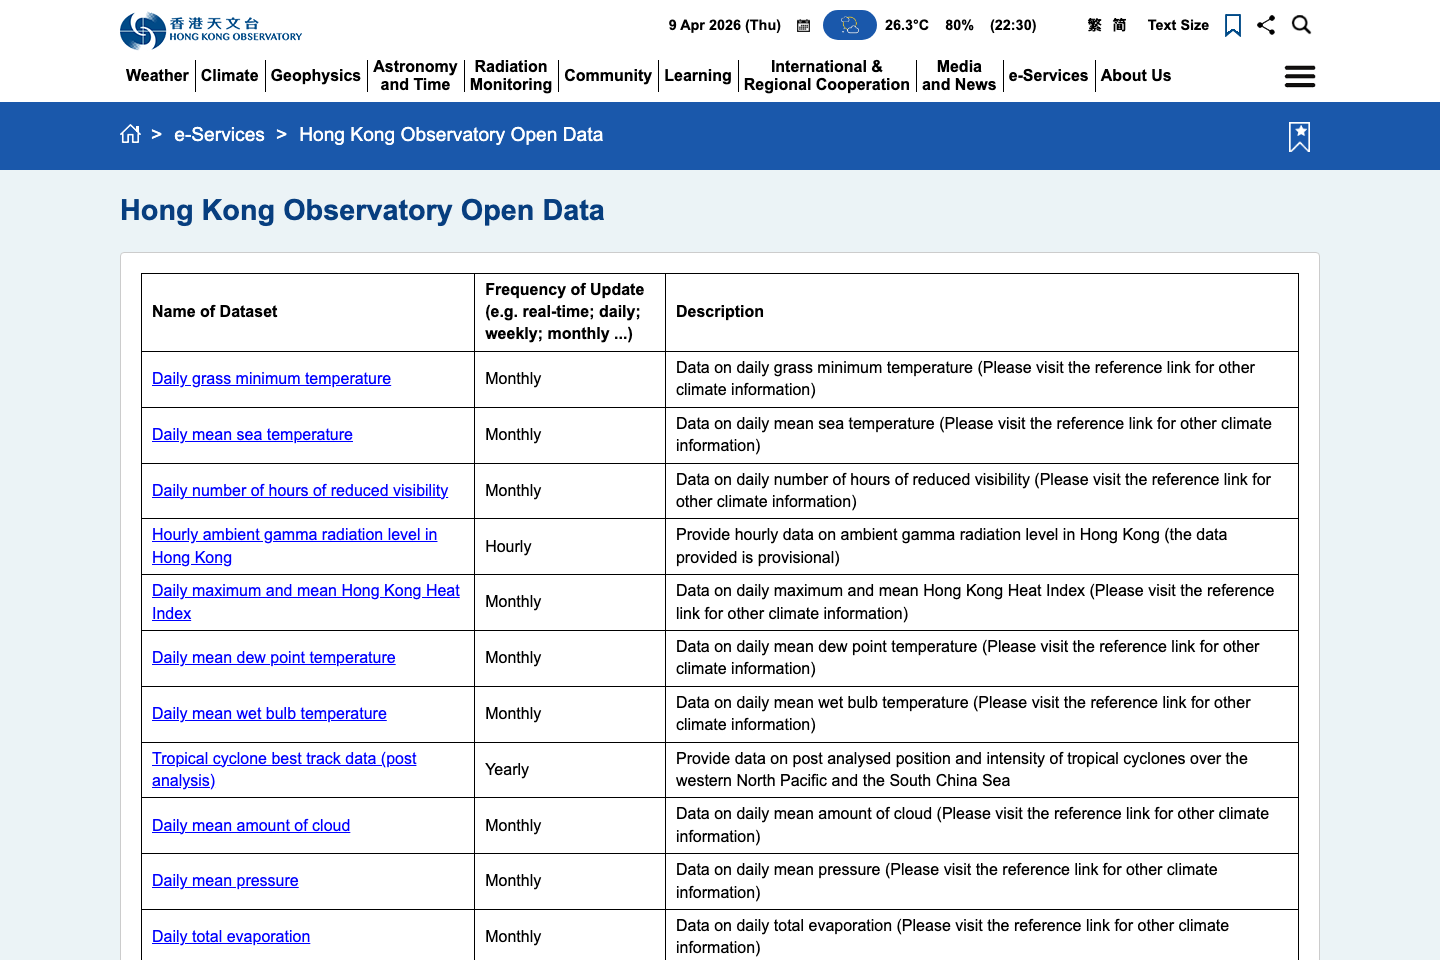Open the Astronomy and Time menu
1440x960 pixels.
click(x=415, y=75)
